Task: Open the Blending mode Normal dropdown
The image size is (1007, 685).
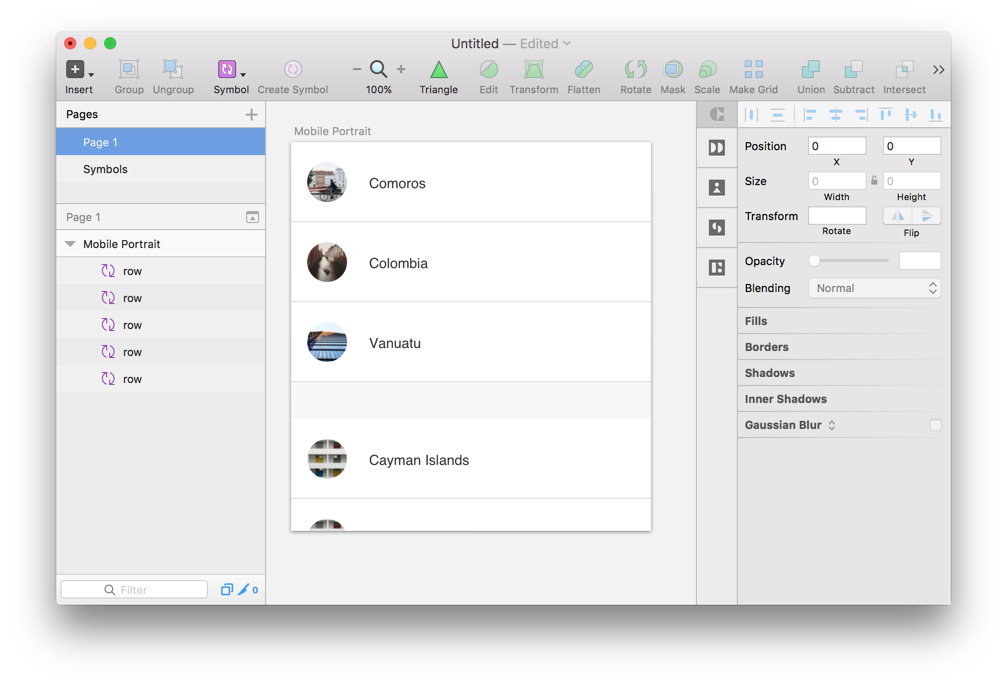Action: point(875,288)
